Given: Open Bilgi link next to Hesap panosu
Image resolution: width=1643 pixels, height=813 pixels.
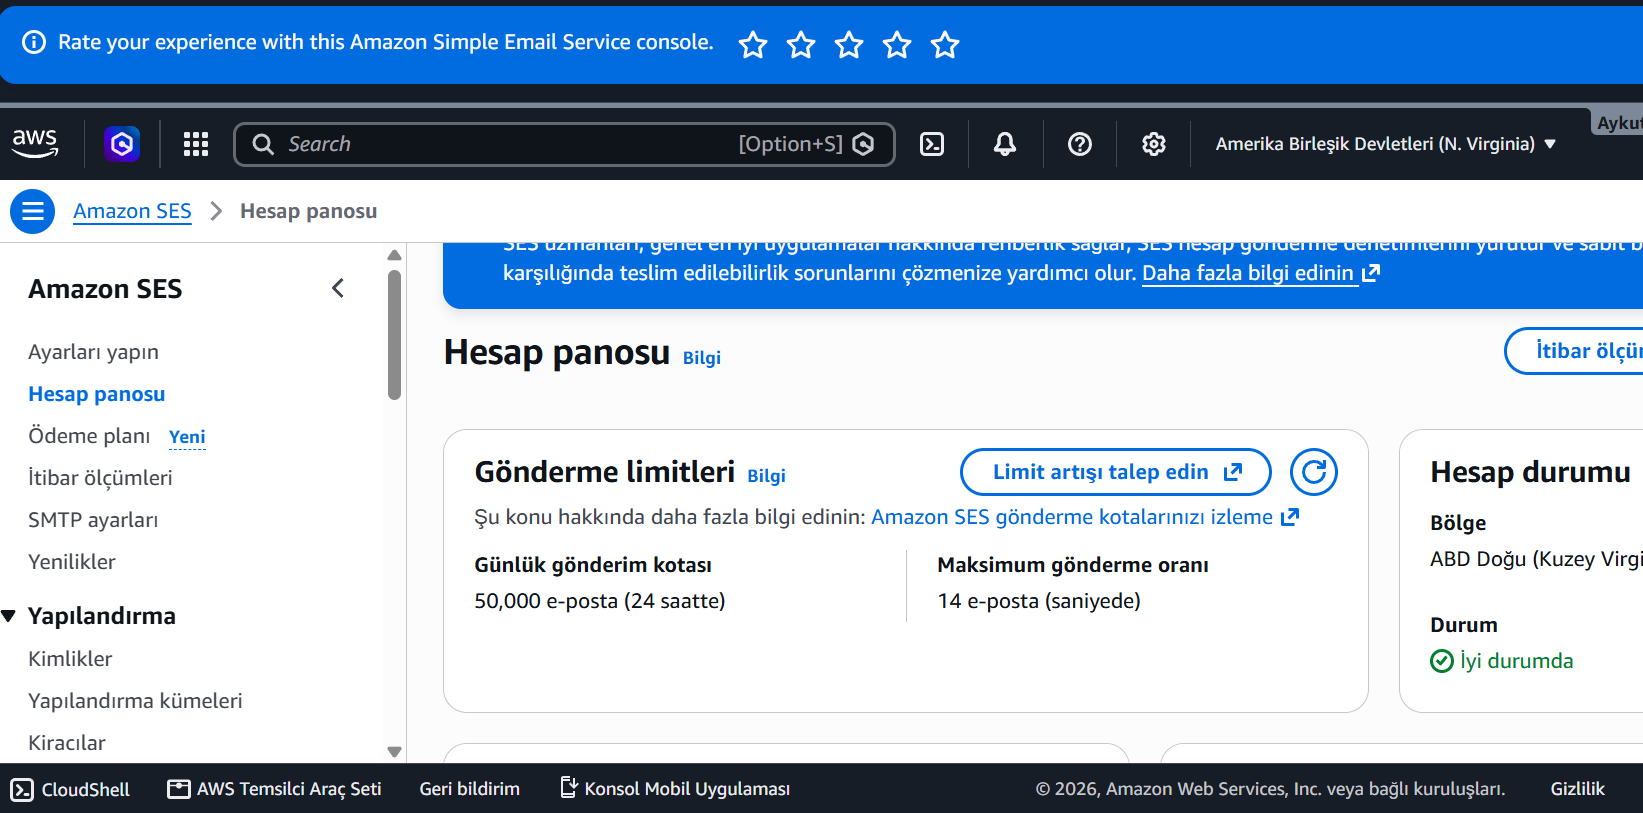Looking at the screenshot, I should pos(702,358).
